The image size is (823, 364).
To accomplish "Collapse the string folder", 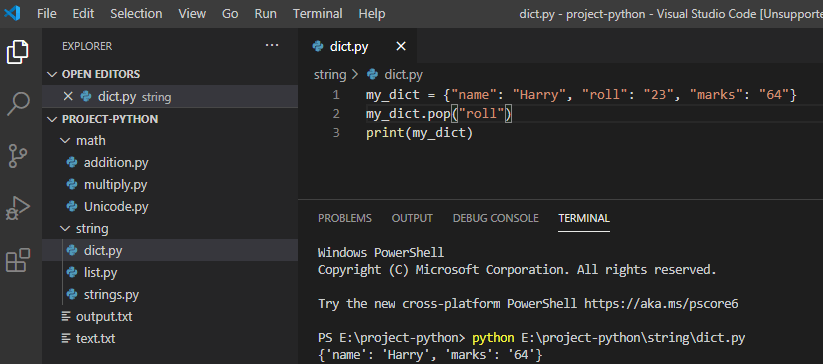I will coord(65,229).
